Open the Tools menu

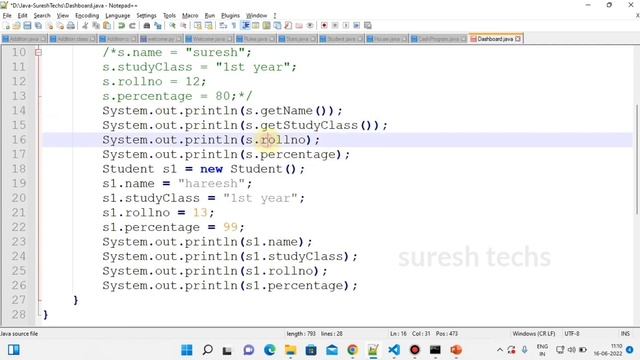[169, 16]
